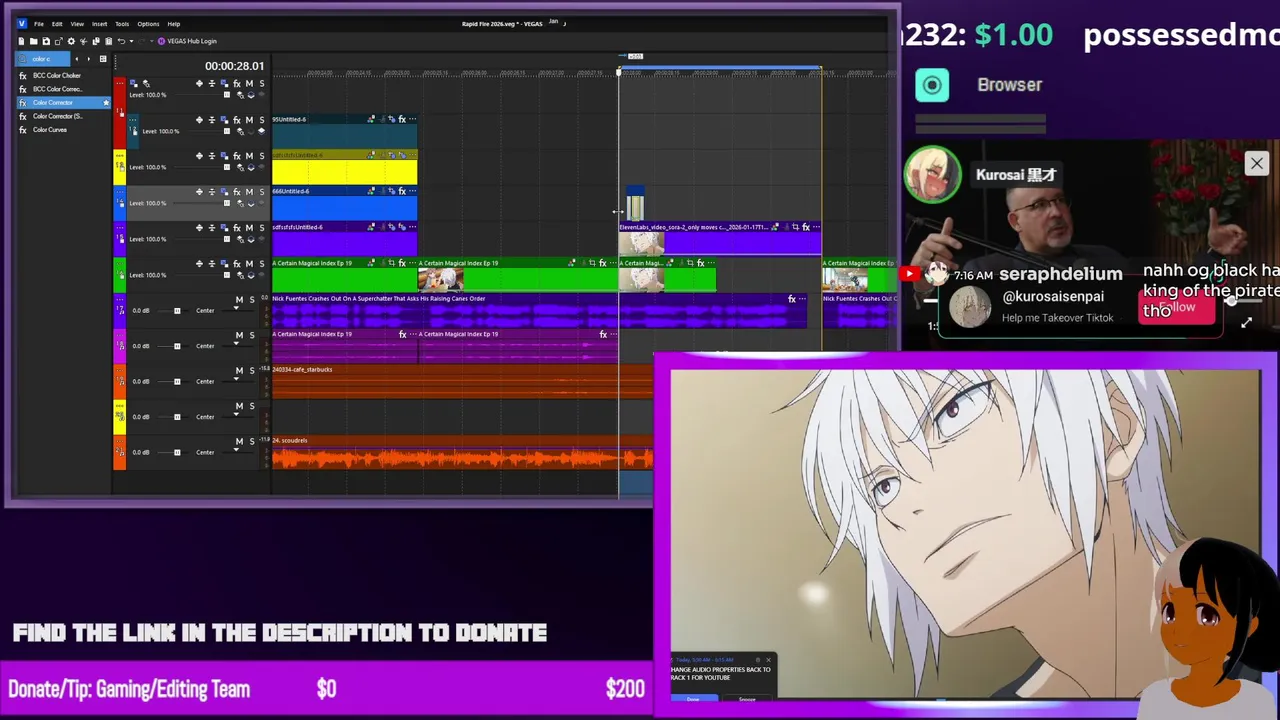Open the blue track more options dots
Screen dimensions: 1280x720
[x=120, y=191]
